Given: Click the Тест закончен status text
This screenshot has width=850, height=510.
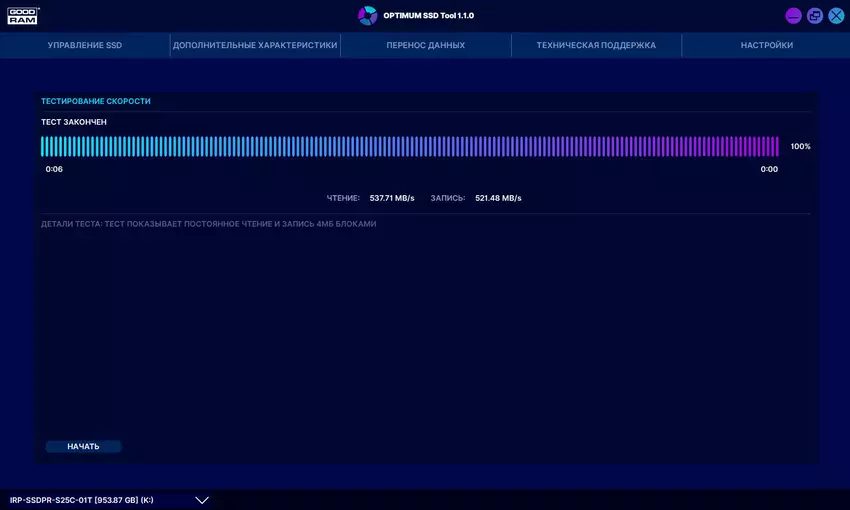Looking at the screenshot, I should (x=74, y=122).
